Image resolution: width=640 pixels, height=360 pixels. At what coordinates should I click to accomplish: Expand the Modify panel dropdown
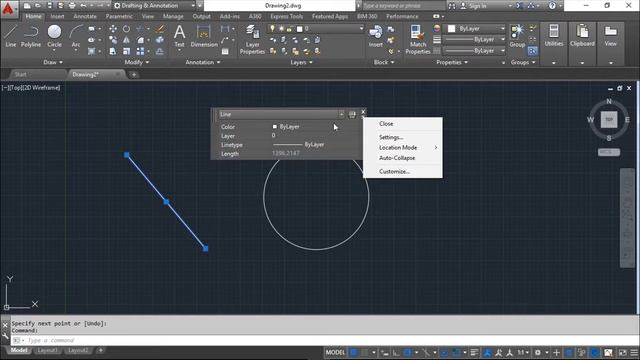[137, 62]
